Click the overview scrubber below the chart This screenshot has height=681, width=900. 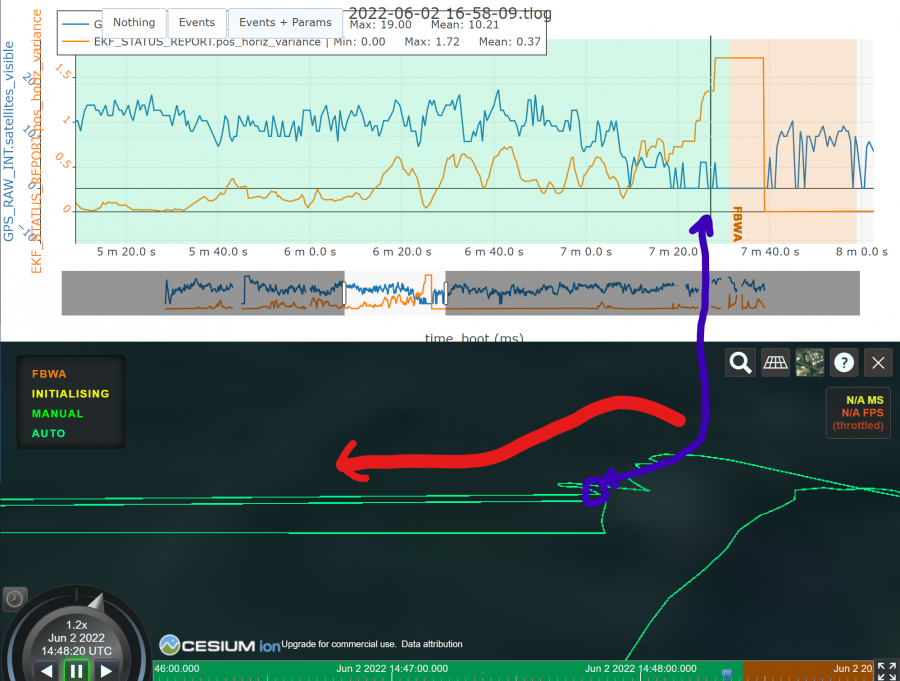point(395,293)
